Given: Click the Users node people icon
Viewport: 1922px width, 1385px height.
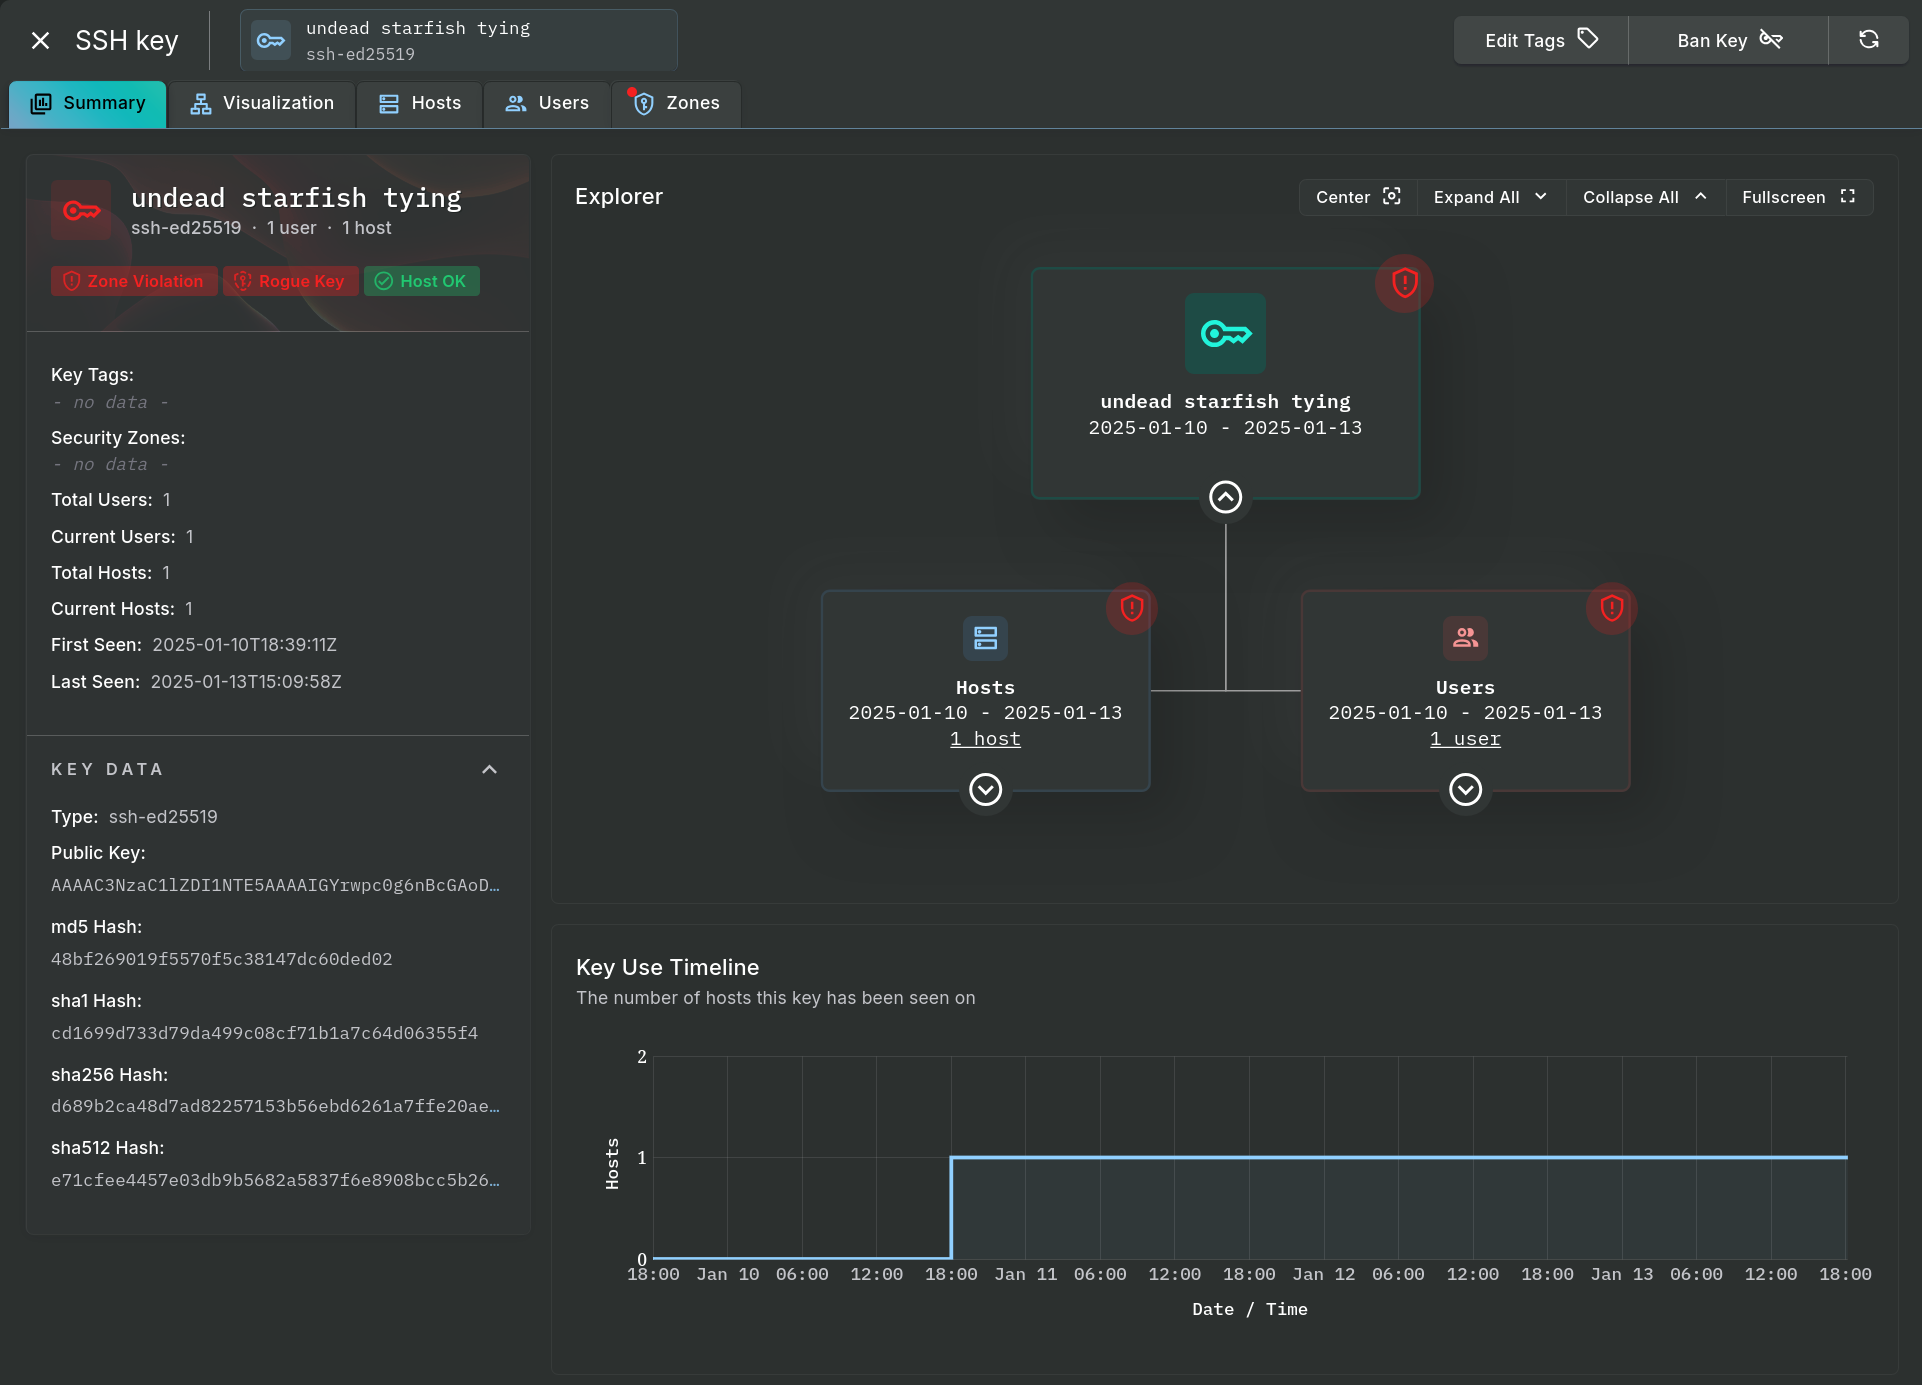Looking at the screenshot, I should 1465,638.
